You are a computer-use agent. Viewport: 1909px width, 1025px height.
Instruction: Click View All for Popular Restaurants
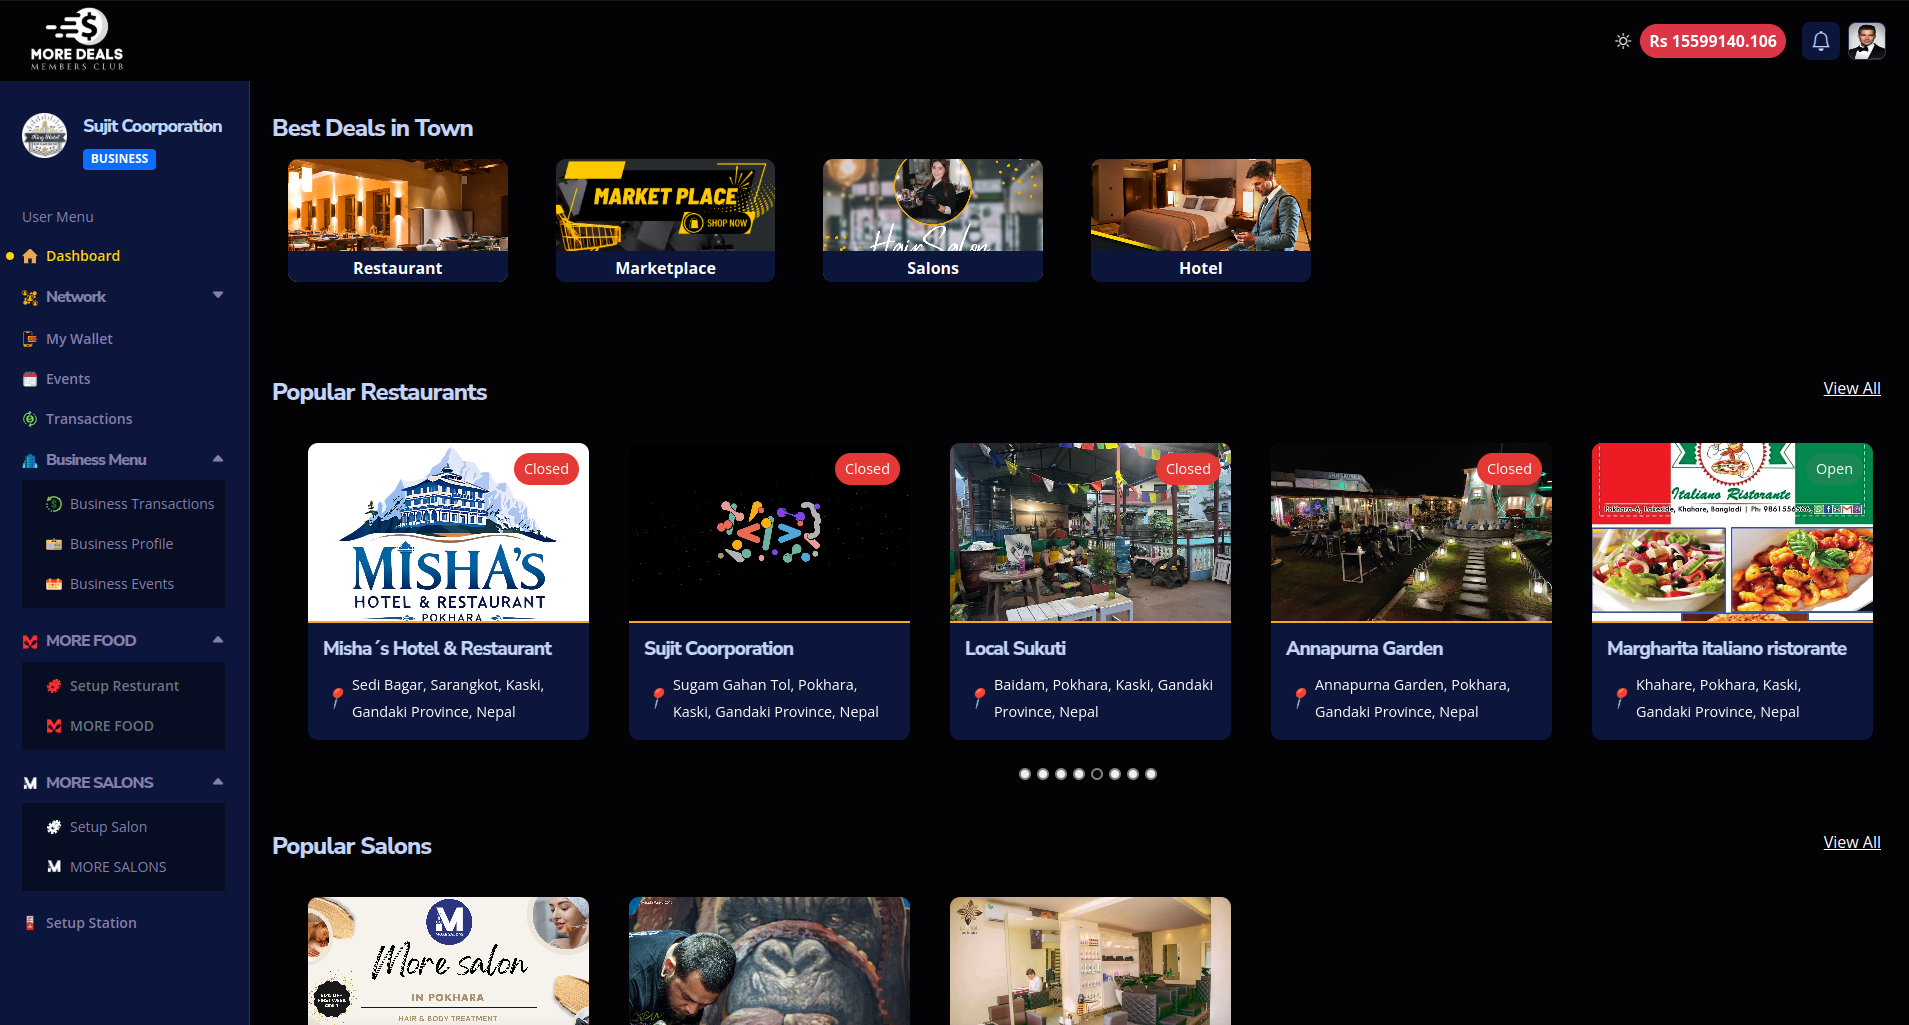pyautogui.click(x=1852, y=388)
